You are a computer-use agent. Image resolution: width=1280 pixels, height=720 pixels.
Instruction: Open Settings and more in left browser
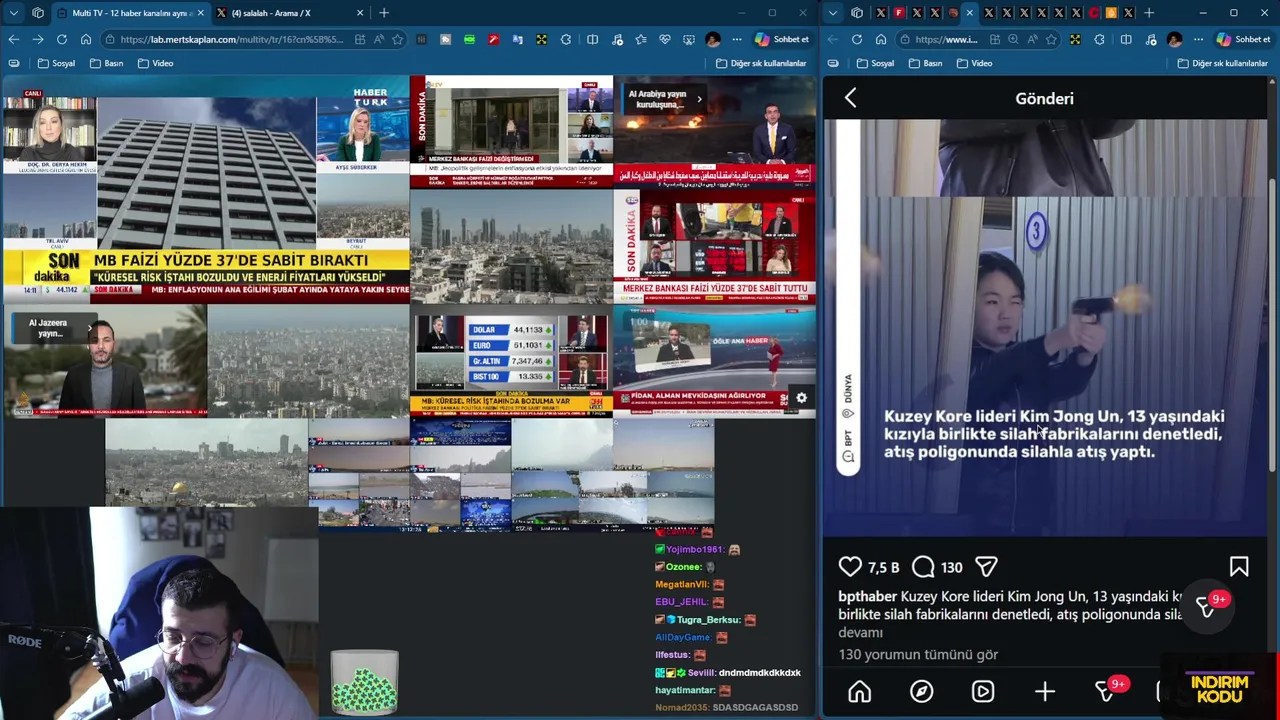pyautogui.click(x=737, y=39)
